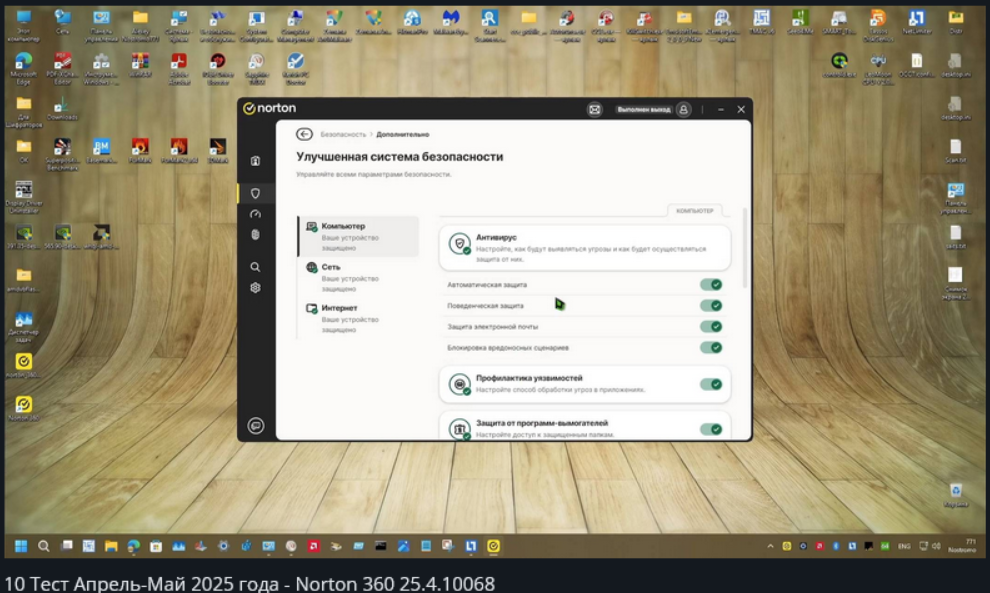Click the Дополнительно breadcrumb text
This screenshot has height=593, width=990.
coord(403,135)
